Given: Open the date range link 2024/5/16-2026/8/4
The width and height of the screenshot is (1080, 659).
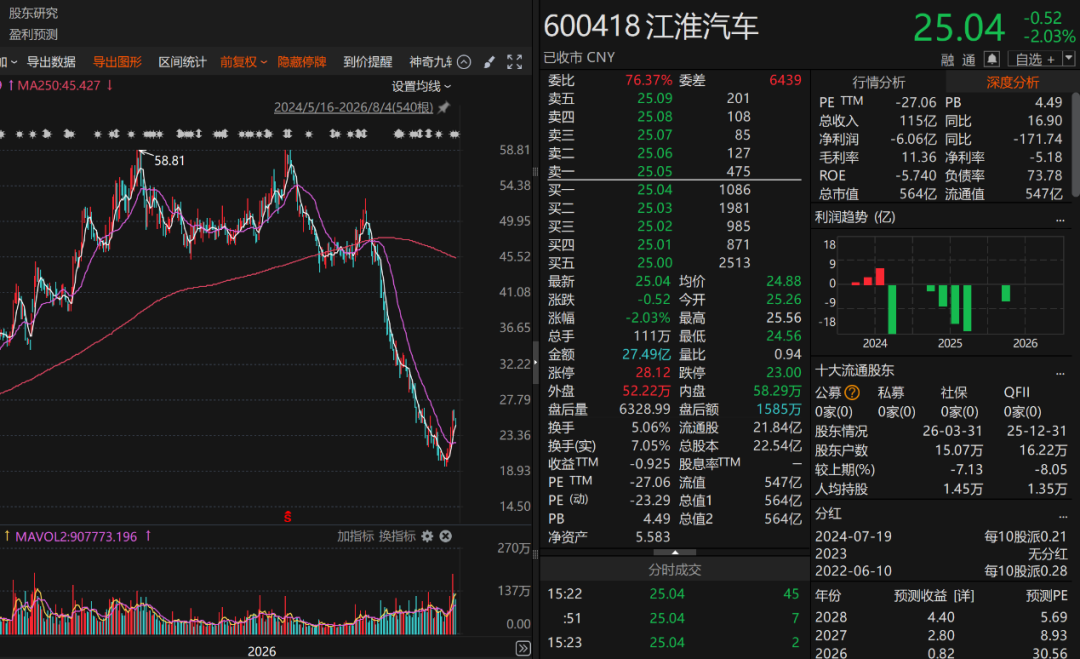Looking at the screenshot, I should 353,107.
